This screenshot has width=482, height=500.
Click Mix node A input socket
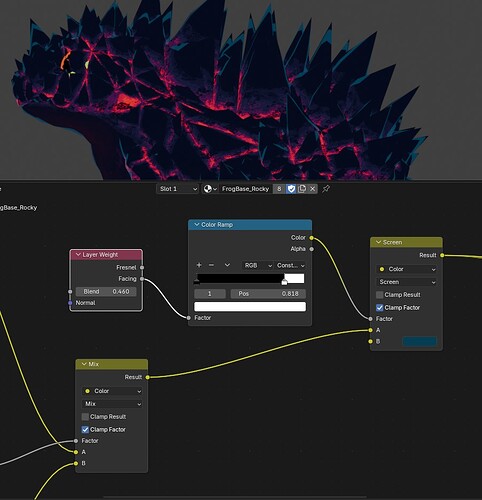pyautogui.click(x=76, y=452)
